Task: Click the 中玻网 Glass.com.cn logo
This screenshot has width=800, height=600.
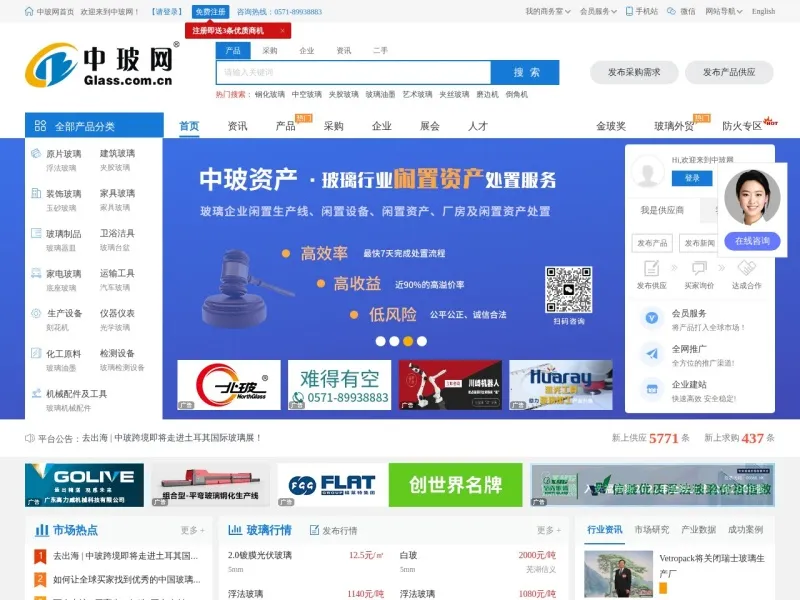Action: pos(102,65)
